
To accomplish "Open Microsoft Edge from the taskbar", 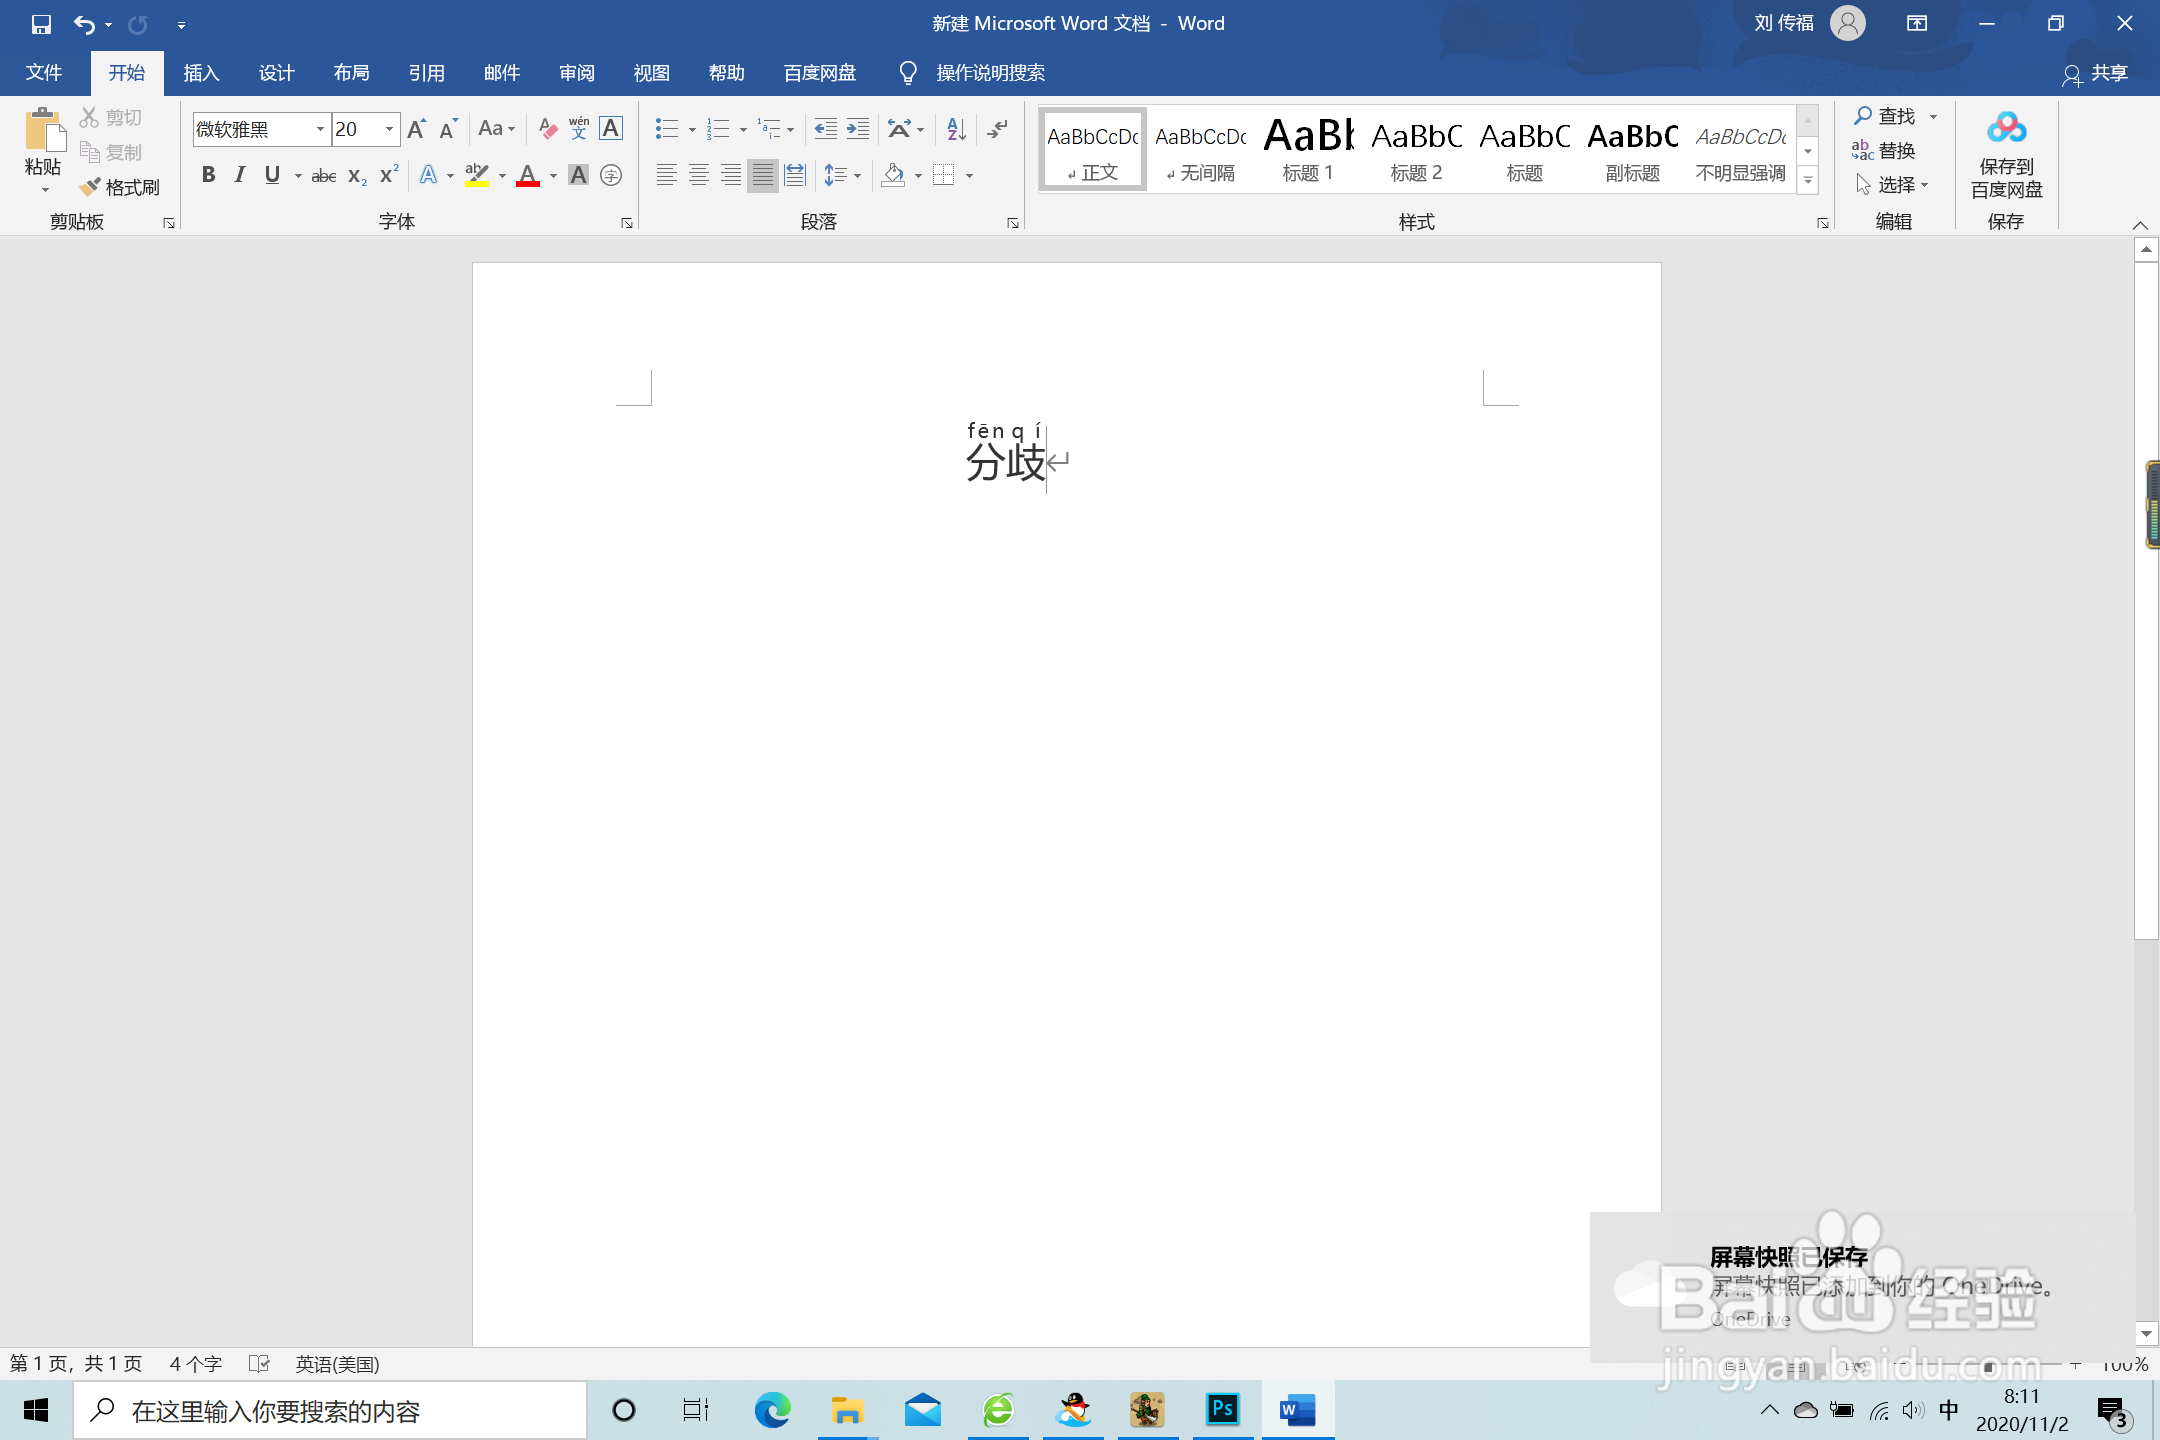I will (x=772, y=1410).
